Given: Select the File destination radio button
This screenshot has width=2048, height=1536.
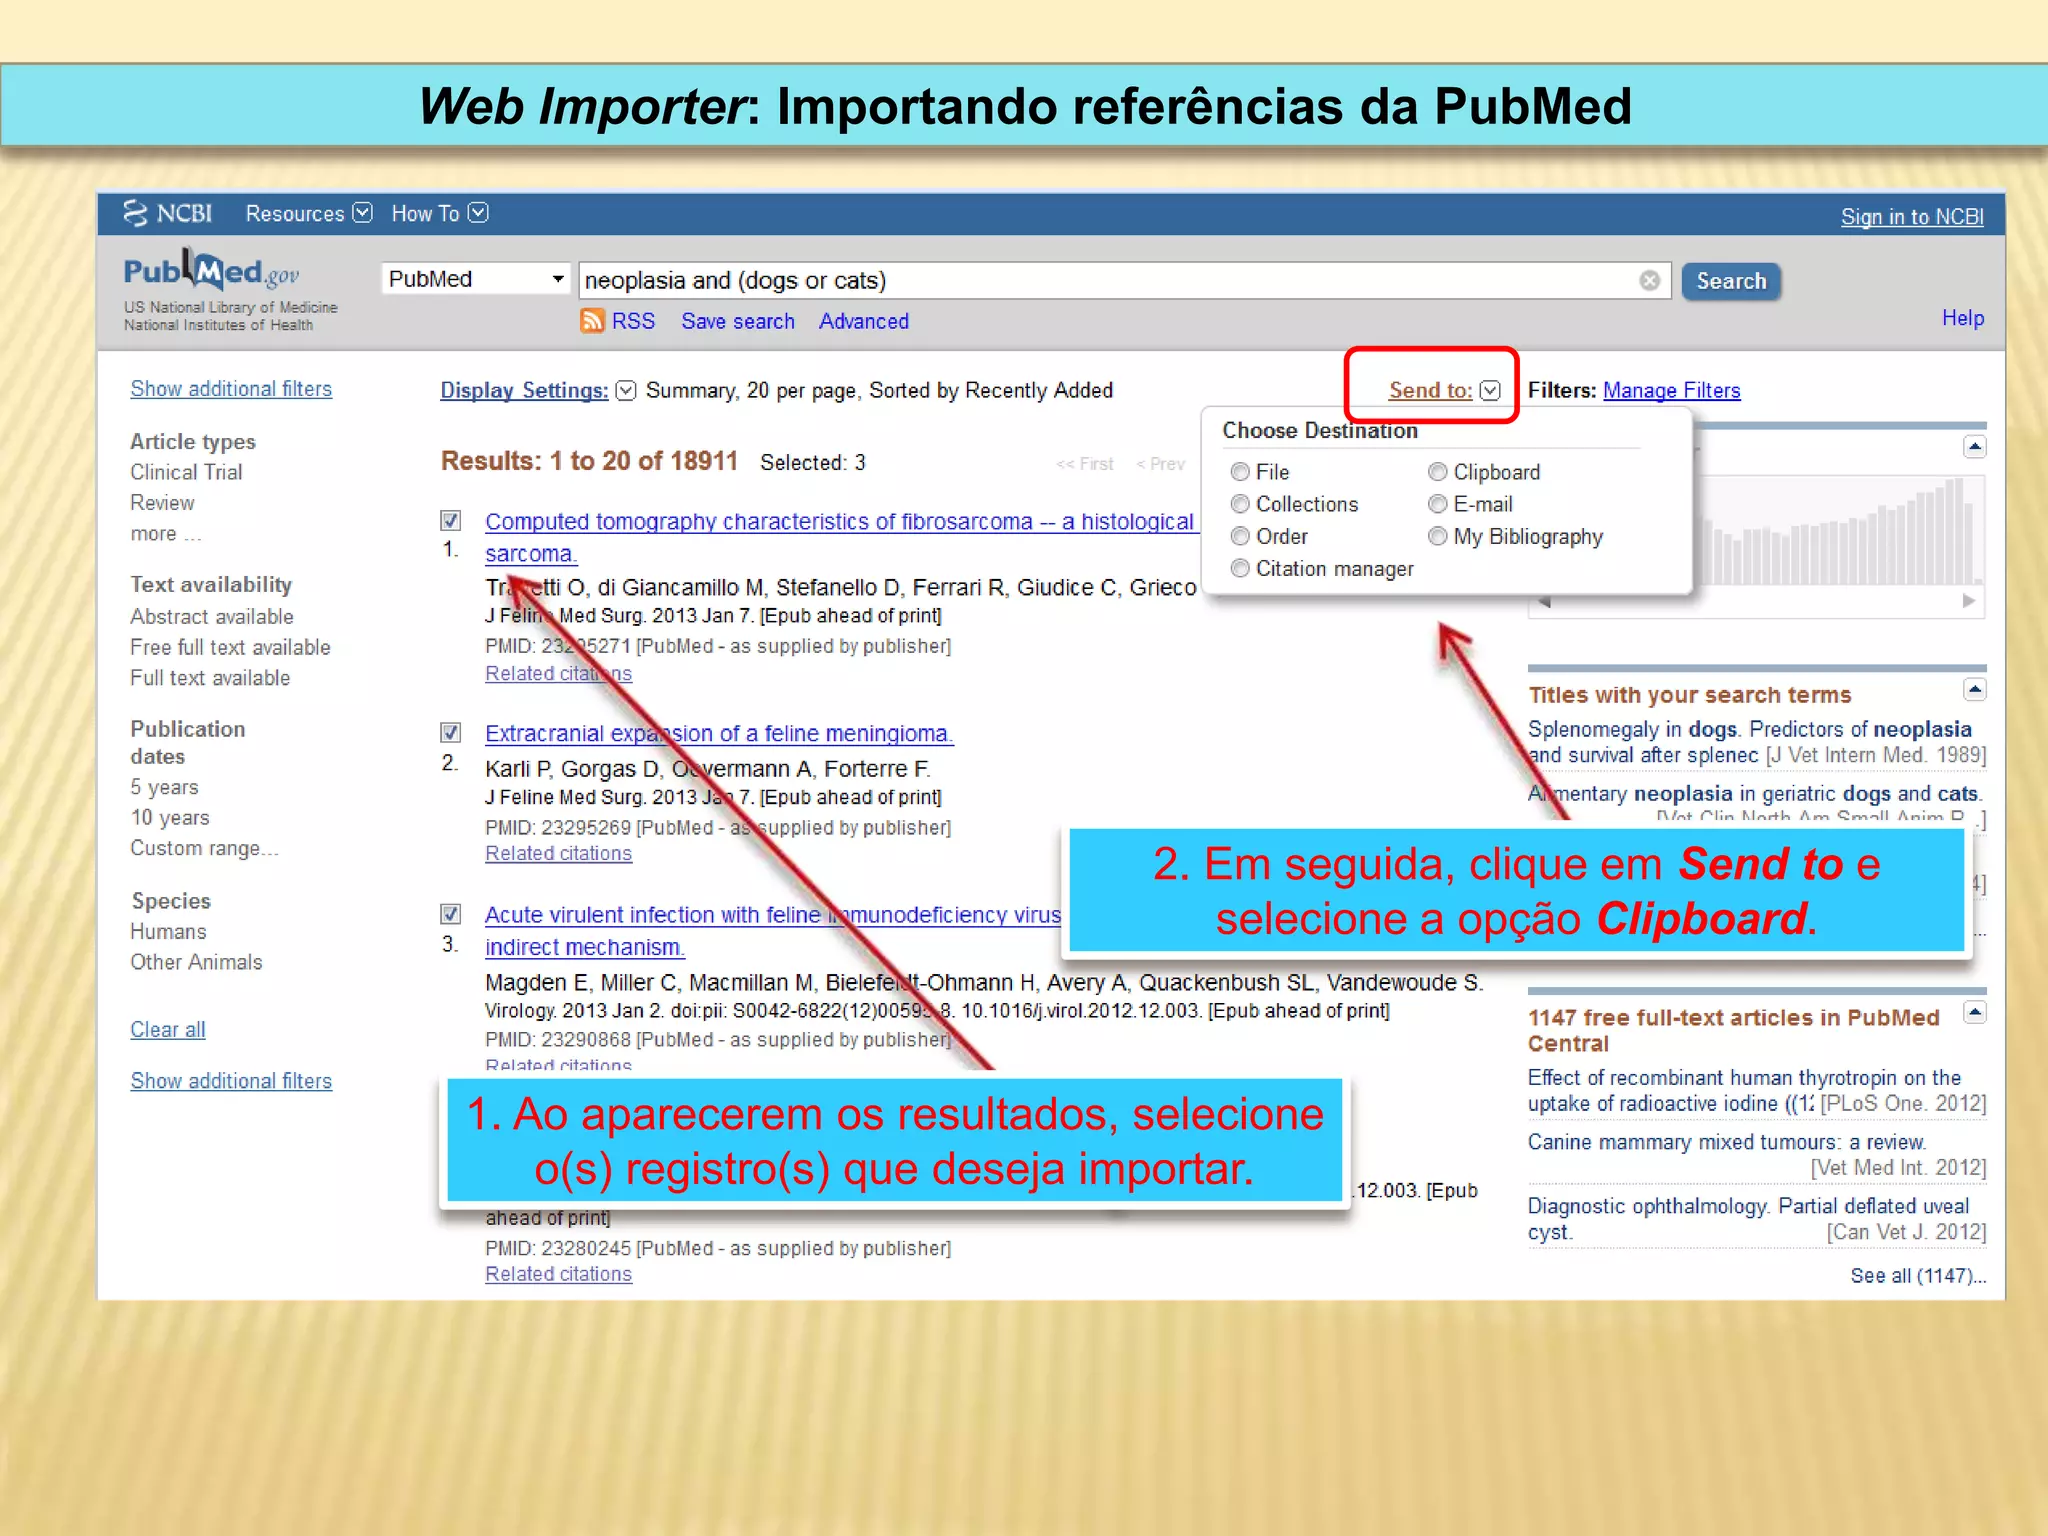Looking at the screenshot, I should pyautogui.click(x=1240, y=472).
